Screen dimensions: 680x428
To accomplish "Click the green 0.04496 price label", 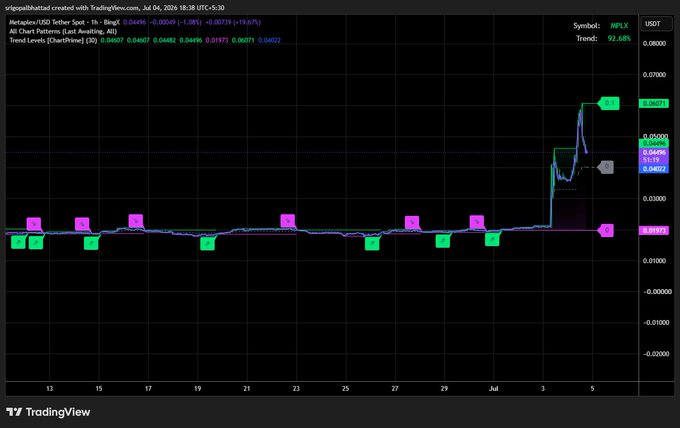I will pos(654,144).
